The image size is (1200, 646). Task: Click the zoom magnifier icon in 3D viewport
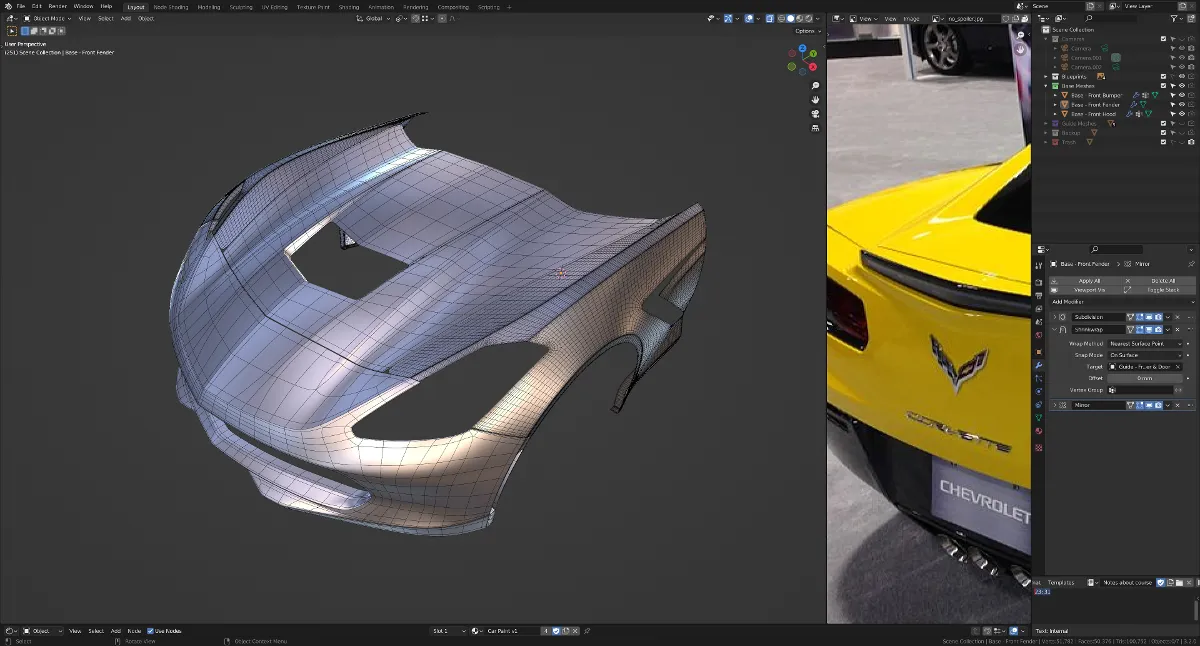coord(816,86)
